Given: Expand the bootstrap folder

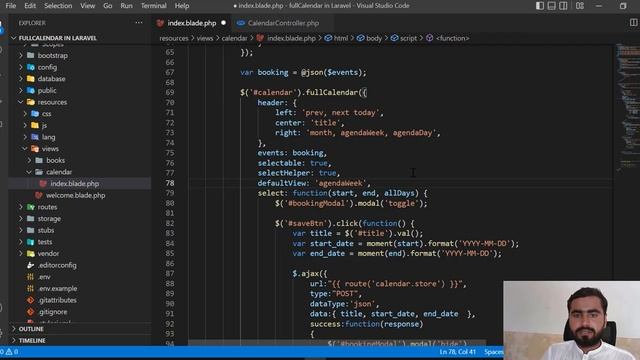Looking at the screenshot, I should pos(53,56).
